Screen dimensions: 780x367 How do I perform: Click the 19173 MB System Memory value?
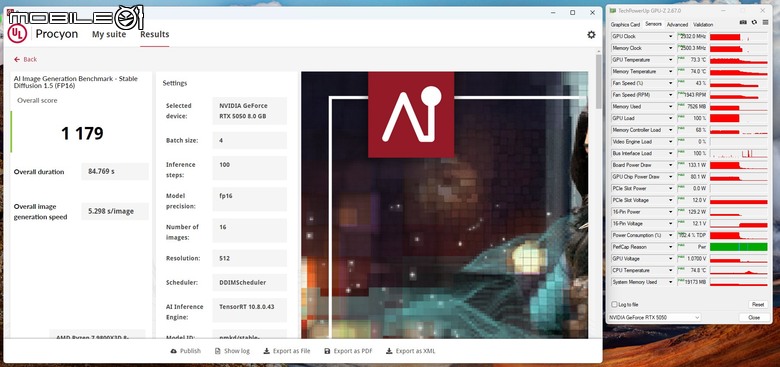693,282
